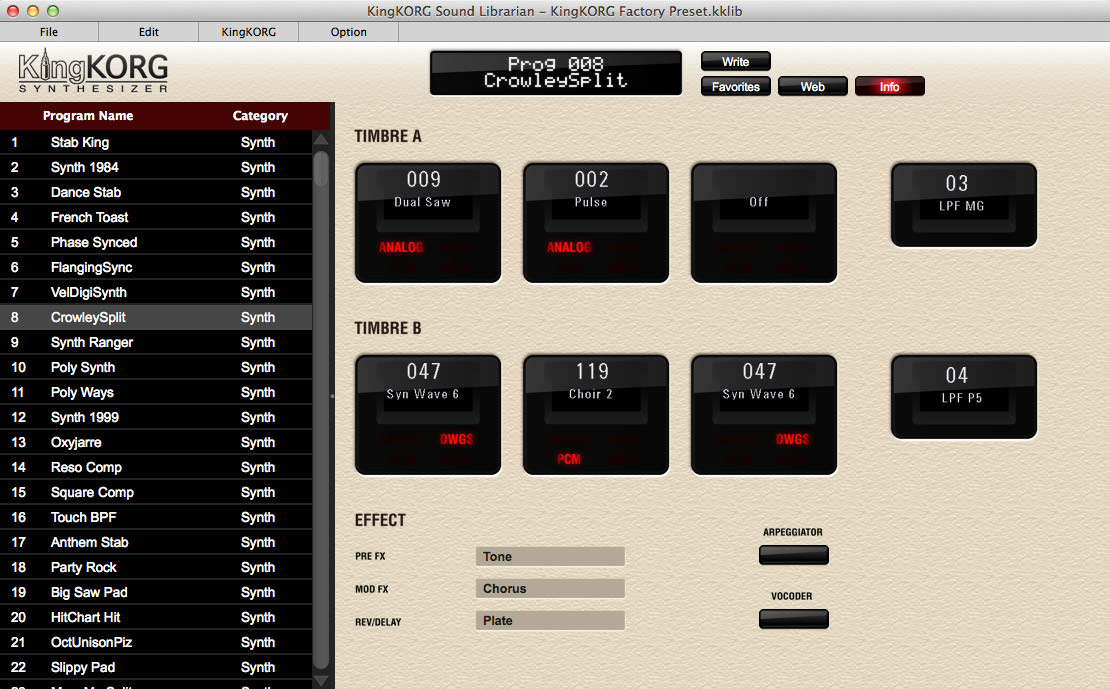Open the PRE FX Tone selector
This screenshot has width=1110, height=689.
(x=549, y=557)
